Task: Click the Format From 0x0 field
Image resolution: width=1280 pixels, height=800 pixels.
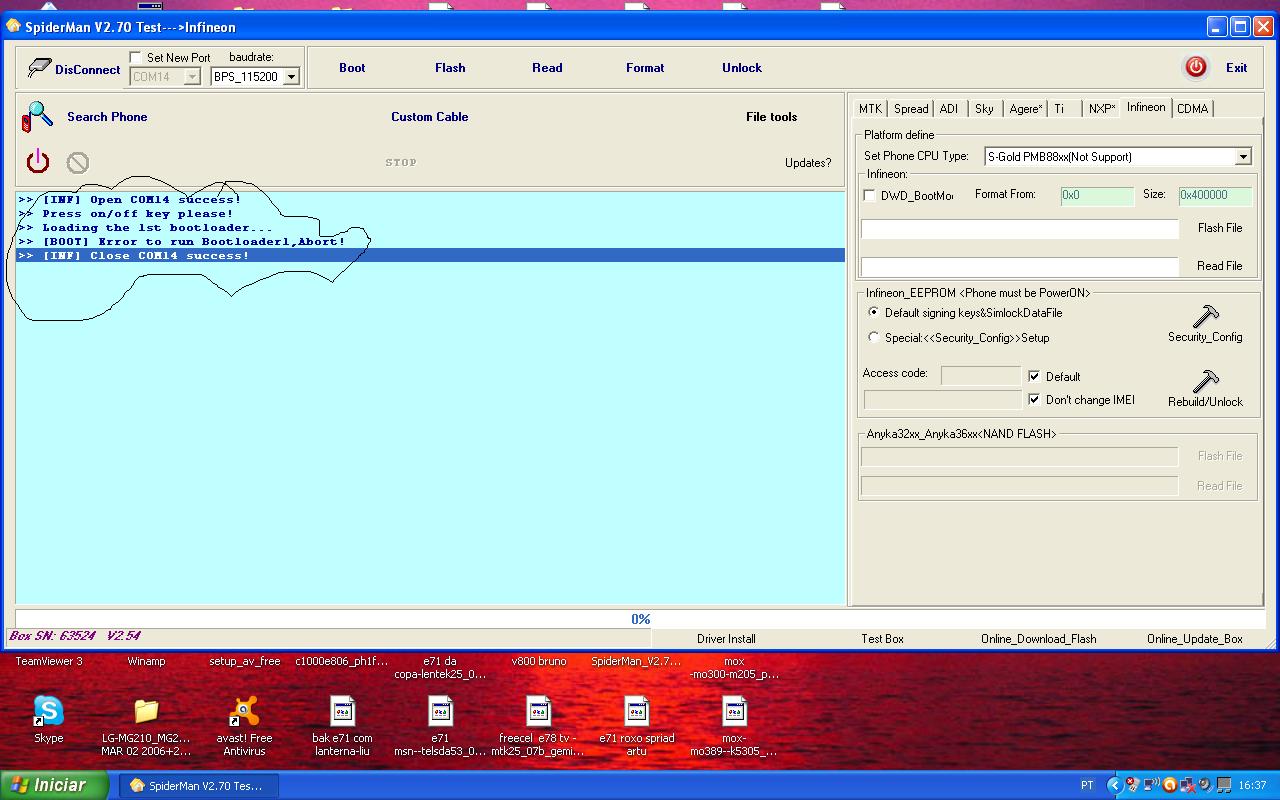Action: point(1097,195)
